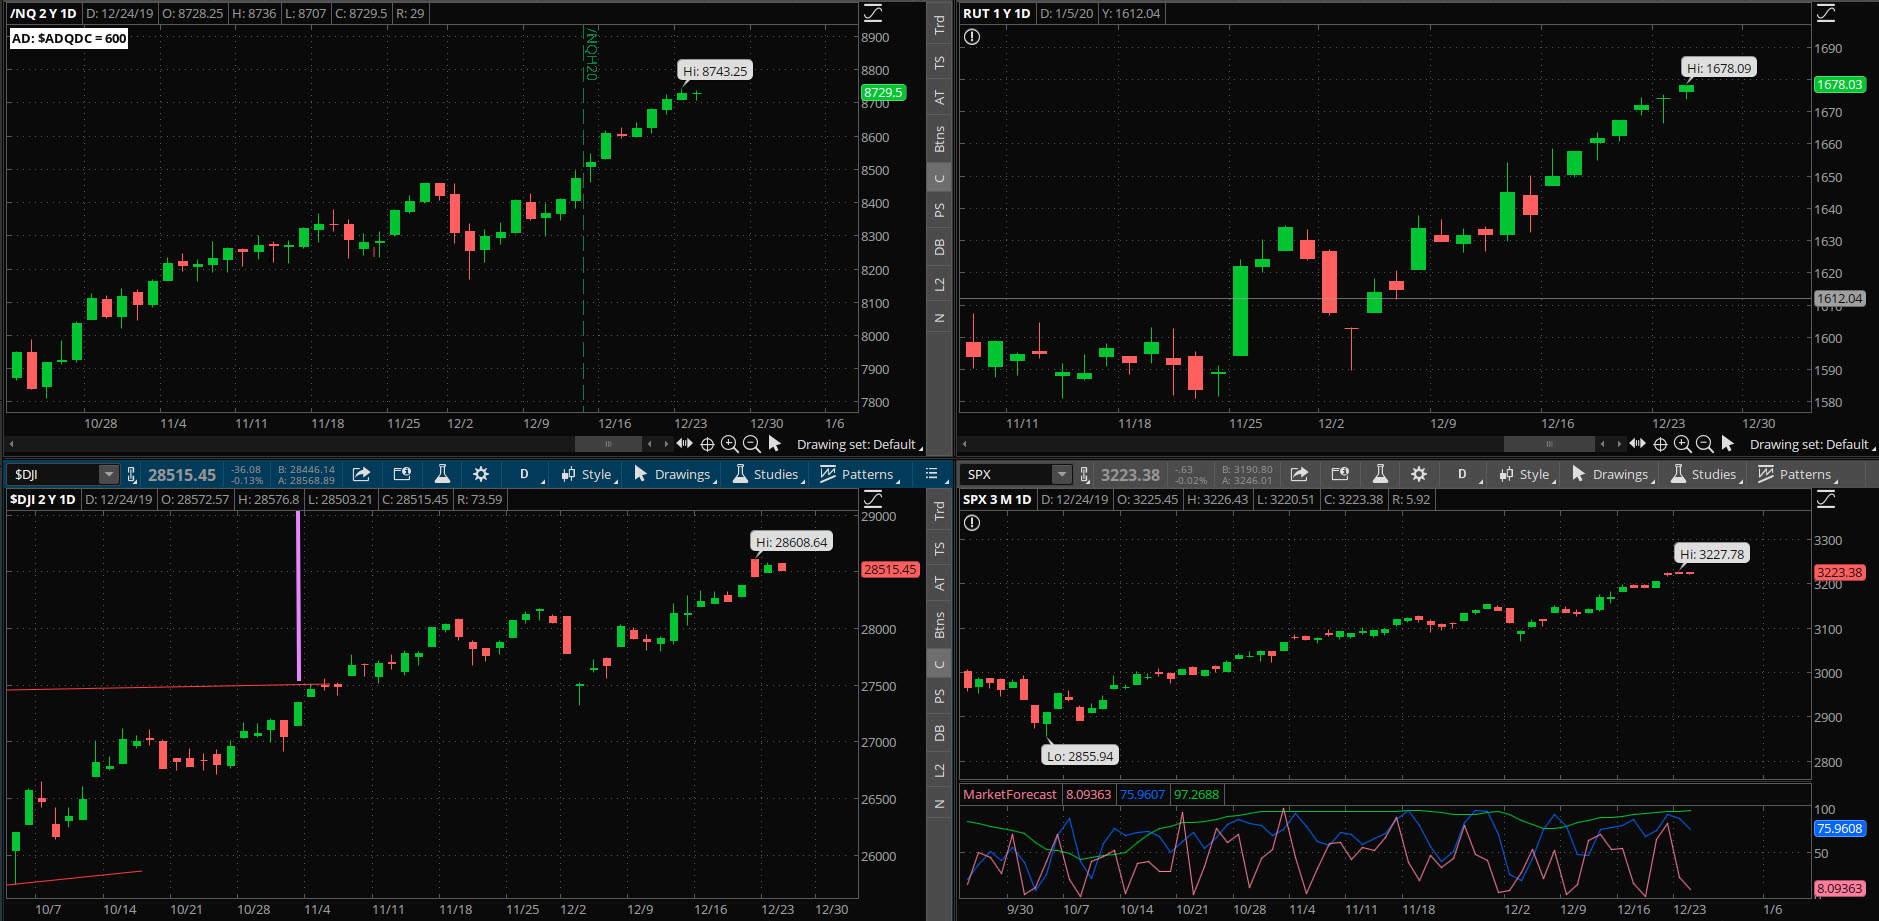Share the $DJI chart
This screenshot has width=1879, height=921.
[362, 474]
